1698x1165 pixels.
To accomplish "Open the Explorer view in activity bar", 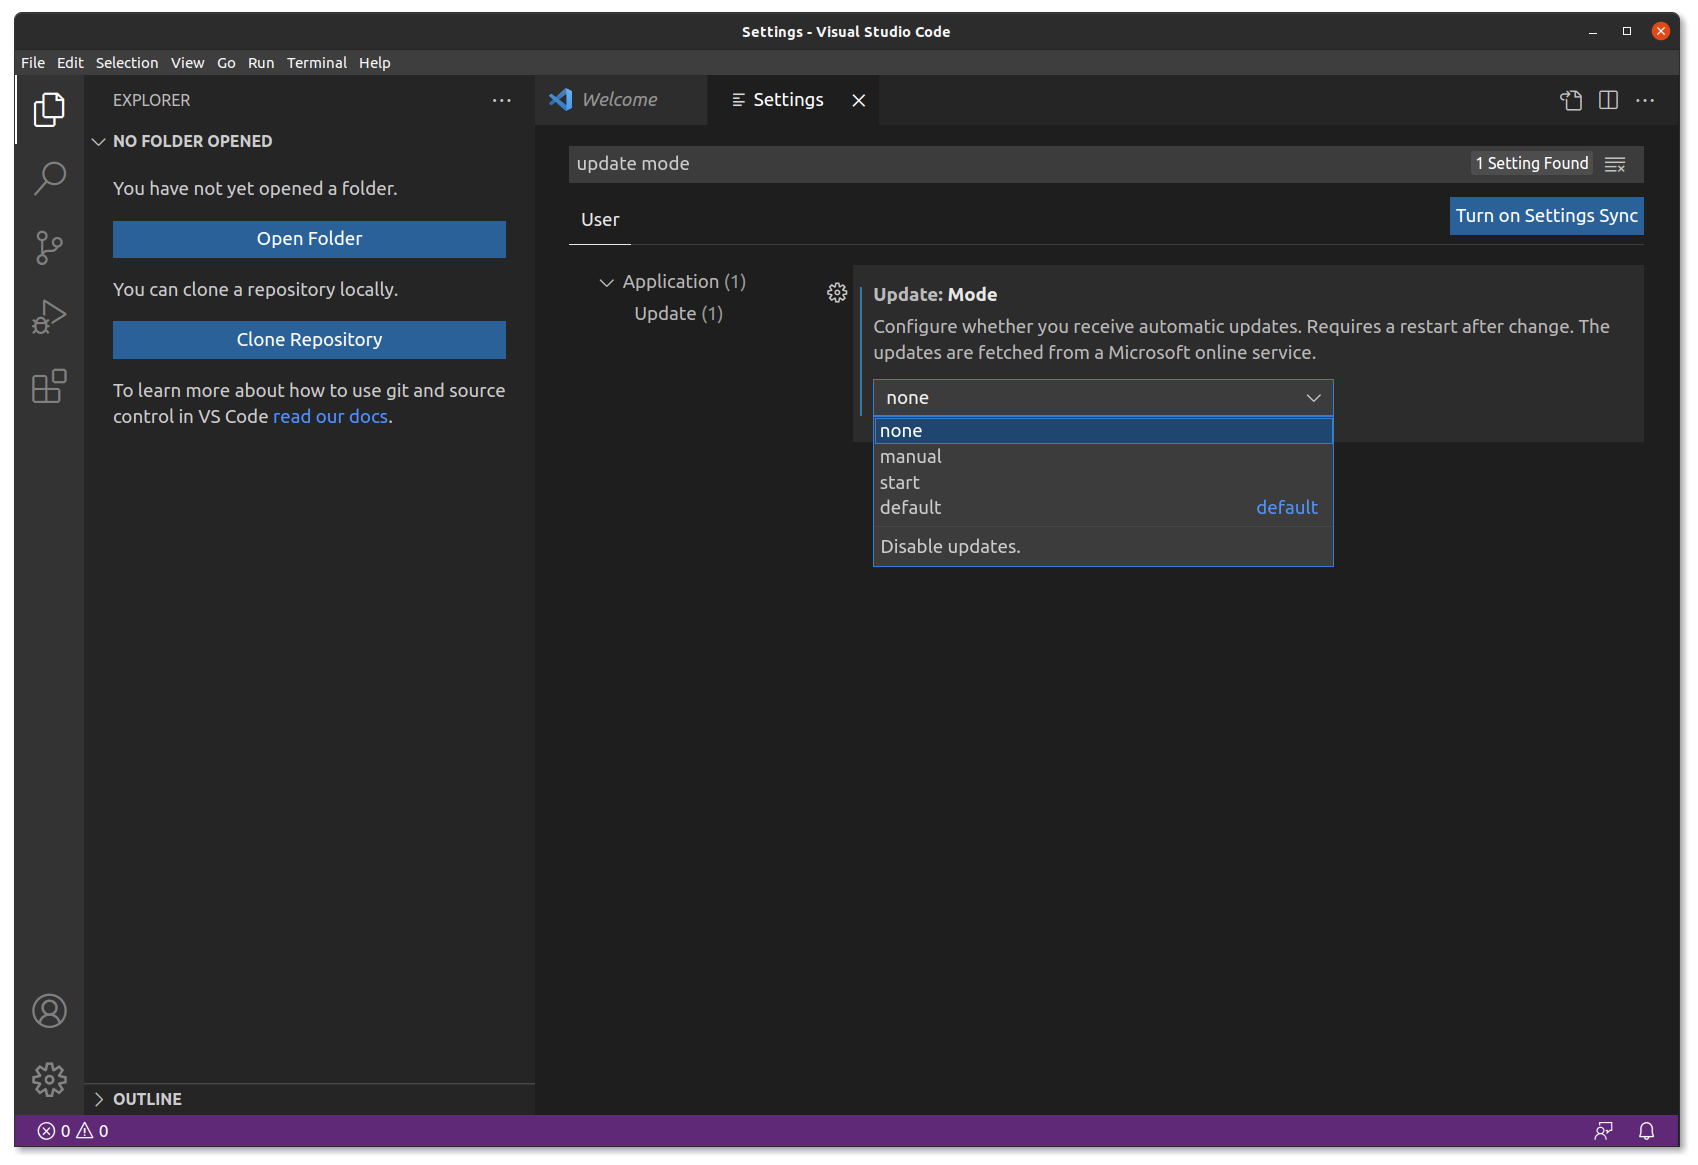I will tap(49, 109).
